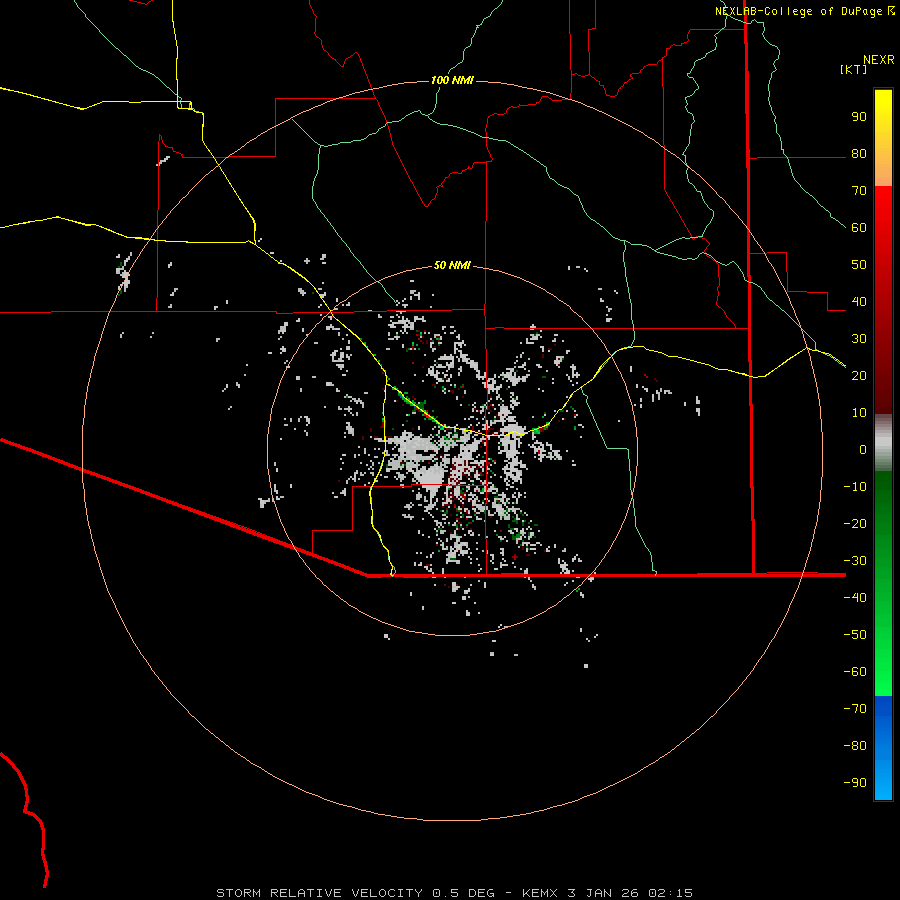Pick the yellow-orange segment of the color bar
This screenshot has width=900, height=900.
(x=883, y=138)
